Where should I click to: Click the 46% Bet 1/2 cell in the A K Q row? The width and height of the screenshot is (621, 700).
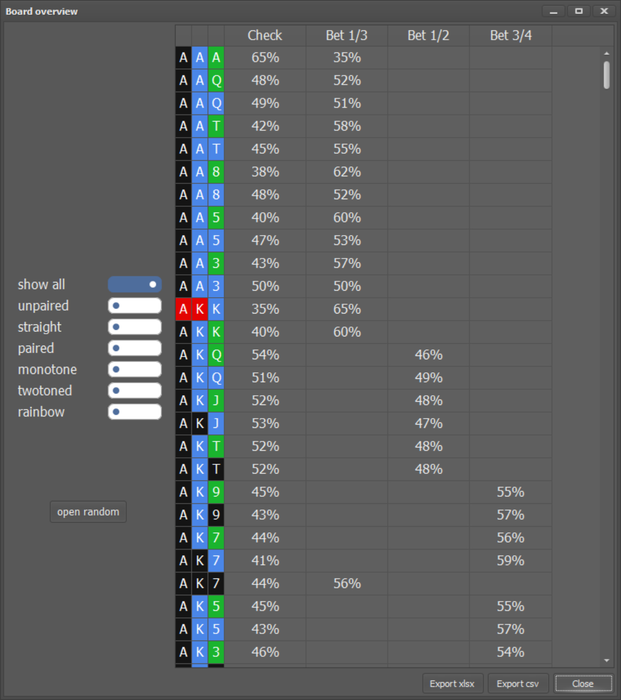(x=429, y=354)
